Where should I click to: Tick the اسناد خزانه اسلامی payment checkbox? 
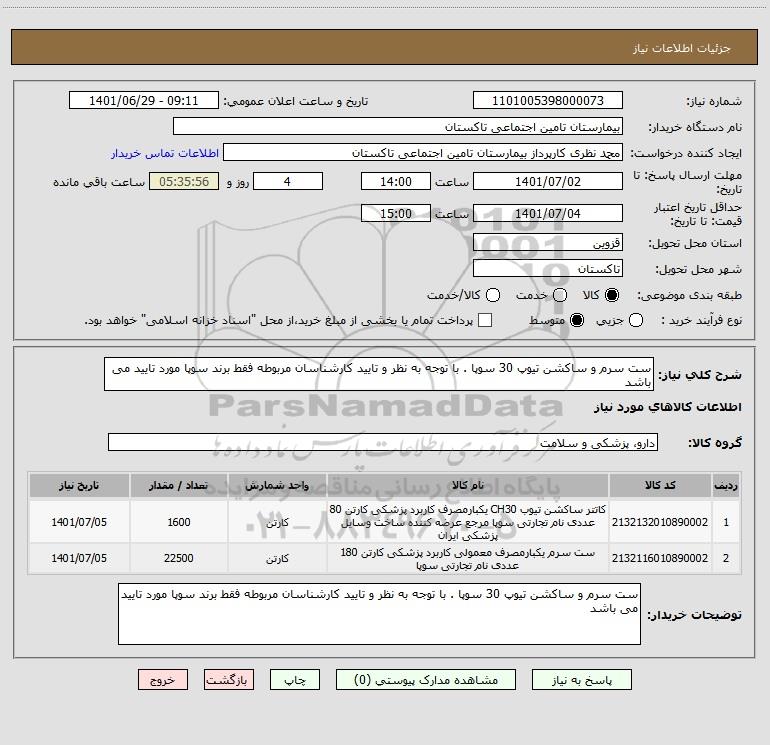[485, 320]
